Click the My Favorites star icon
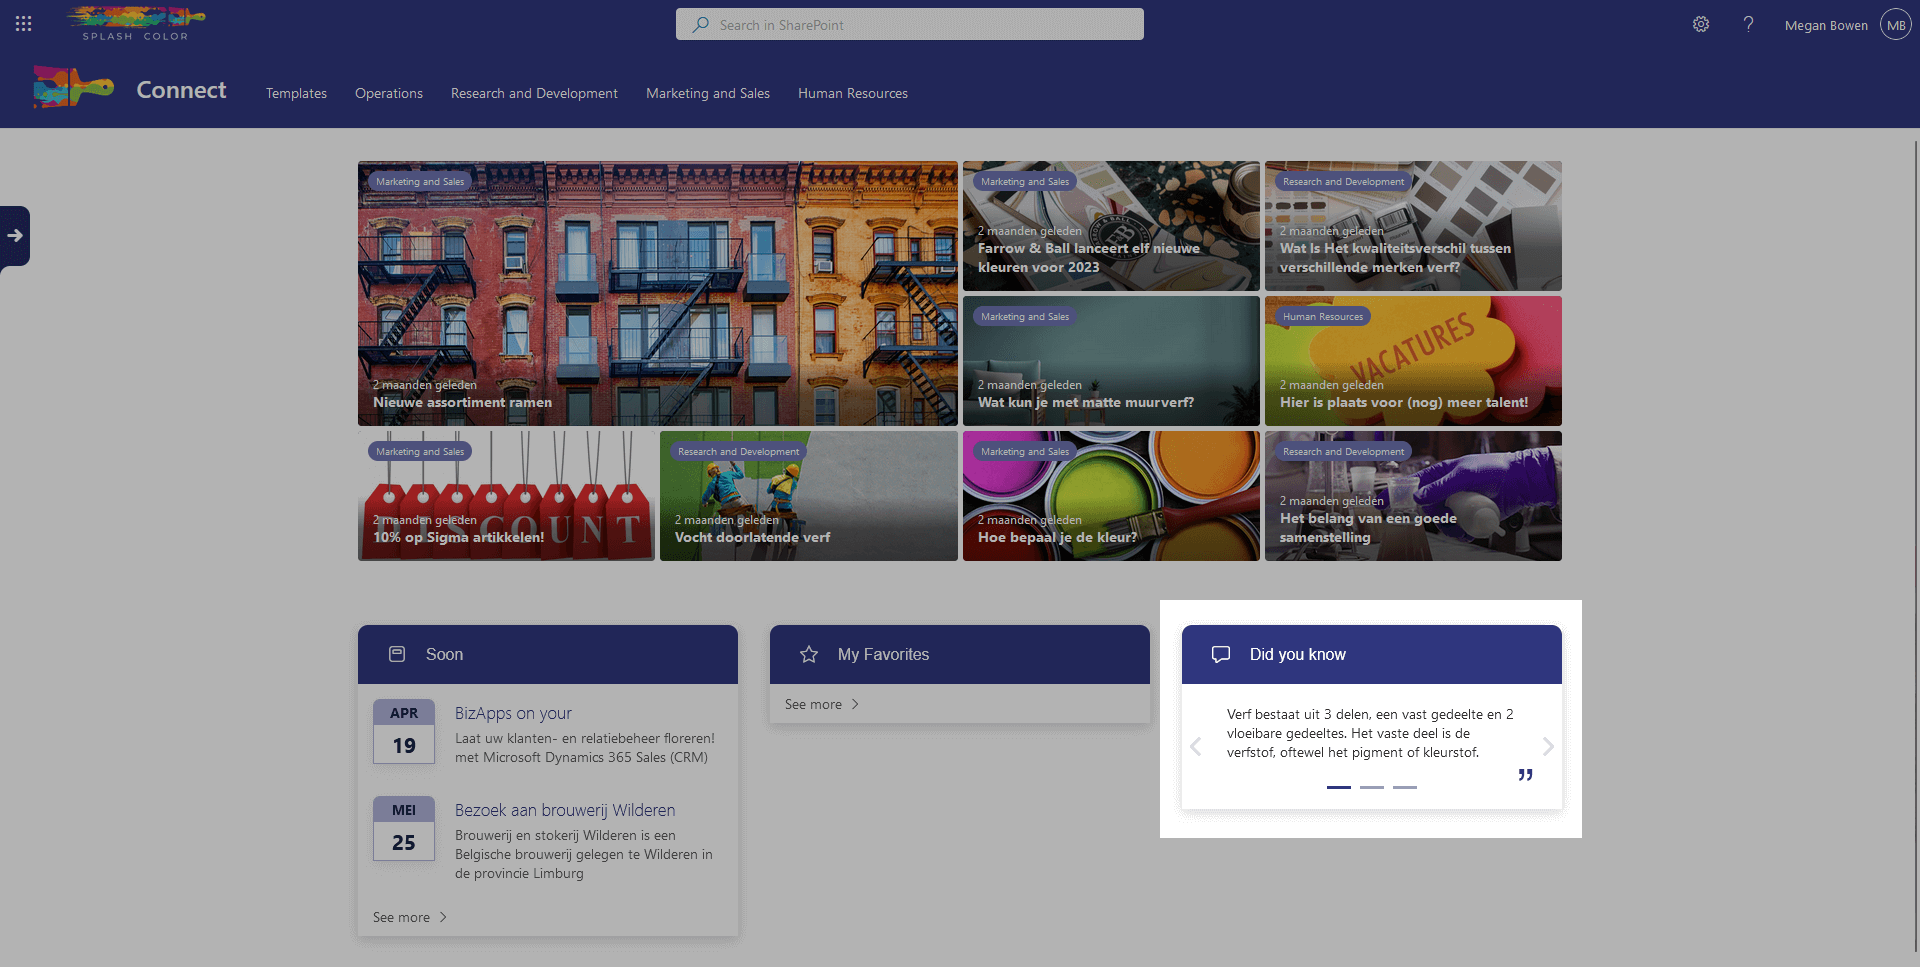The image size is (1920, 967). (809, 654)
